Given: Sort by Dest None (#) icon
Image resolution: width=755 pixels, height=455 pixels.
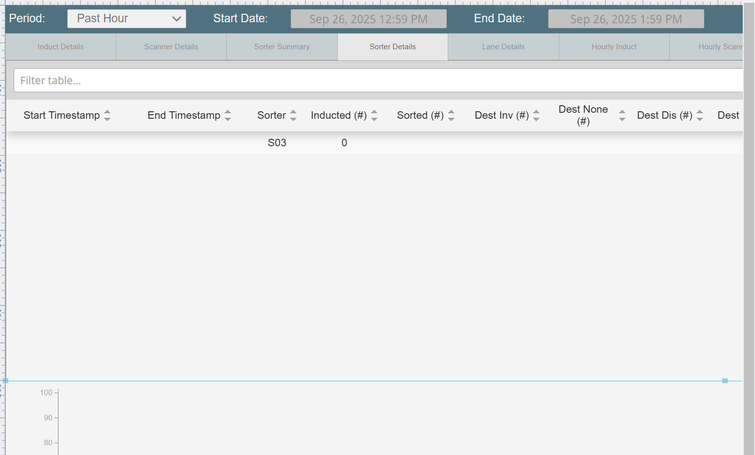Looking at the screenshot, I should click(622, 116).
